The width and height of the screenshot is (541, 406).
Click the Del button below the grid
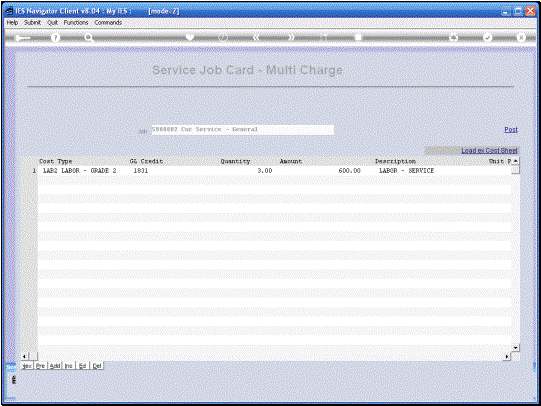point(97,366)
